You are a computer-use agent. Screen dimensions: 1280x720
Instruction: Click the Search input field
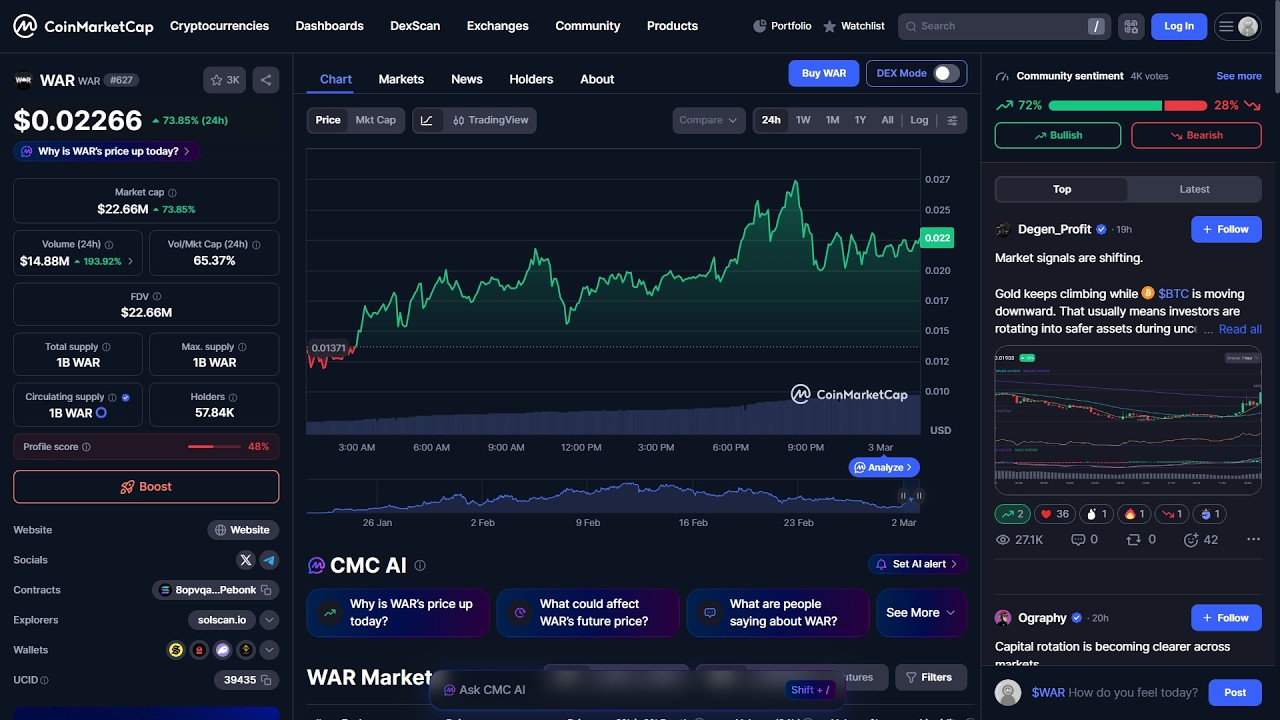pos(1003,26)
